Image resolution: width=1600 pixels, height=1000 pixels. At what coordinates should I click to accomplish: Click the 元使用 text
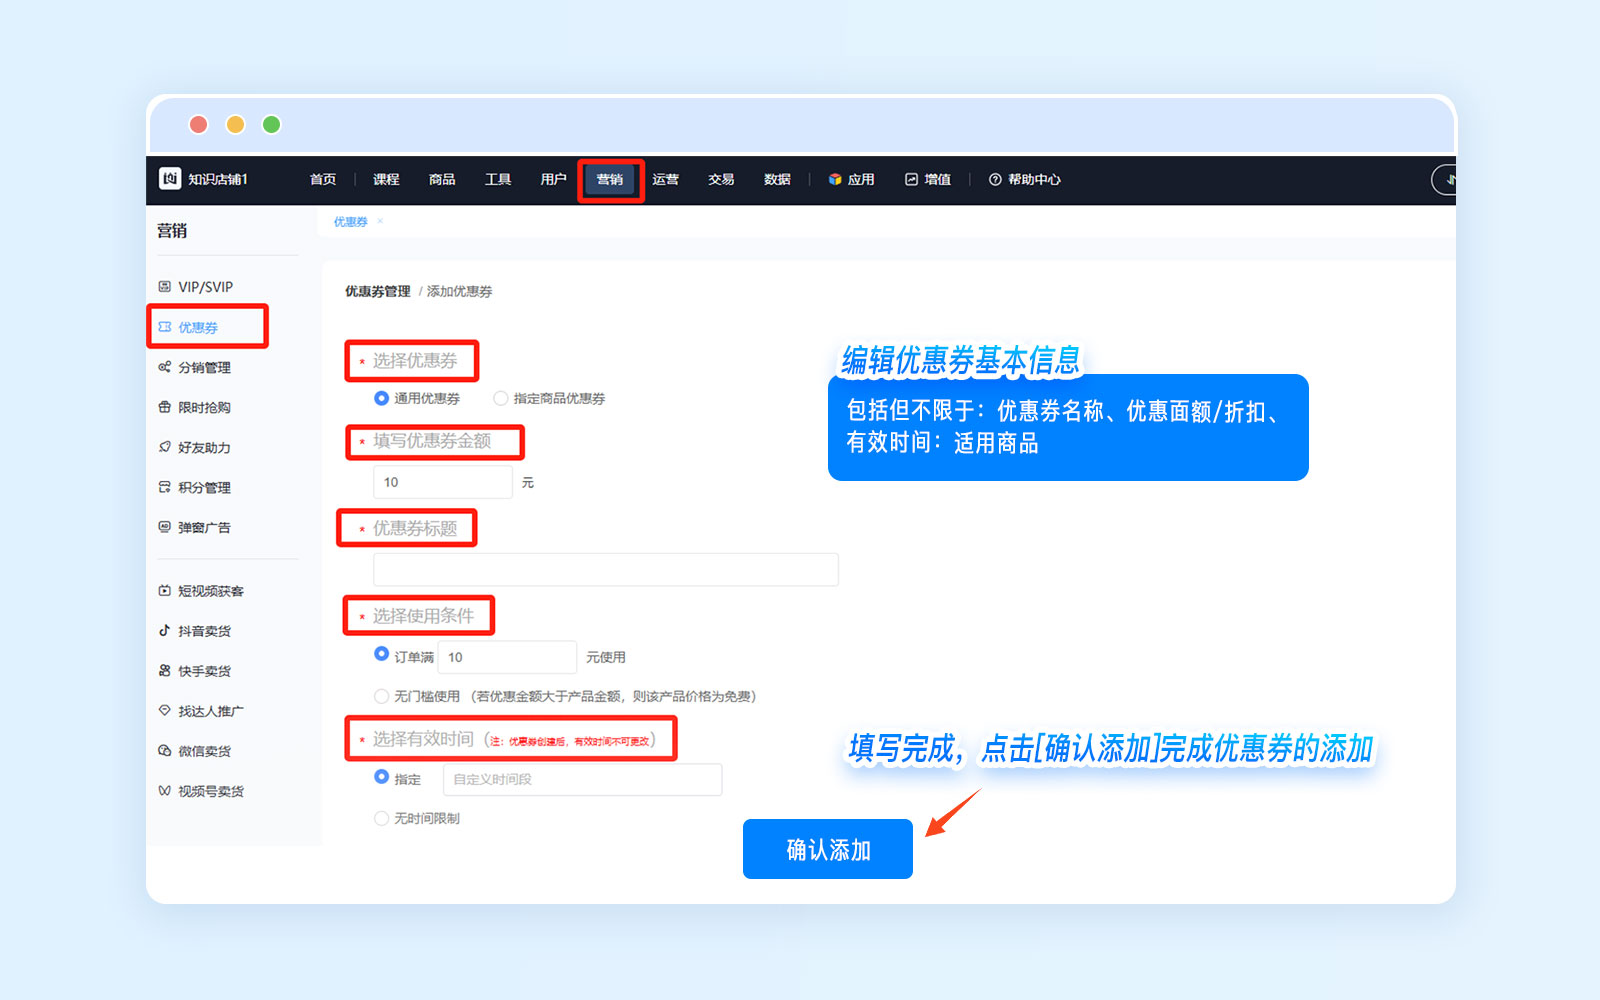[x=606, y=657]
